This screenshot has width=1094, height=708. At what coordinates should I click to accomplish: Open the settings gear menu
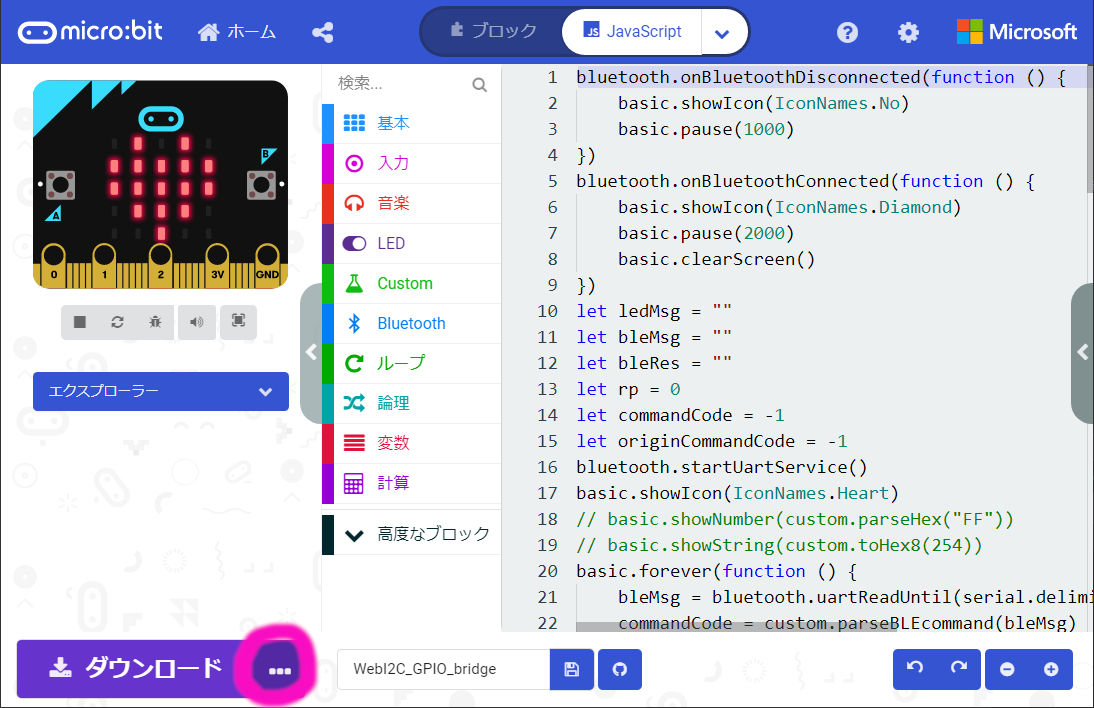click(x=908, y=33)
